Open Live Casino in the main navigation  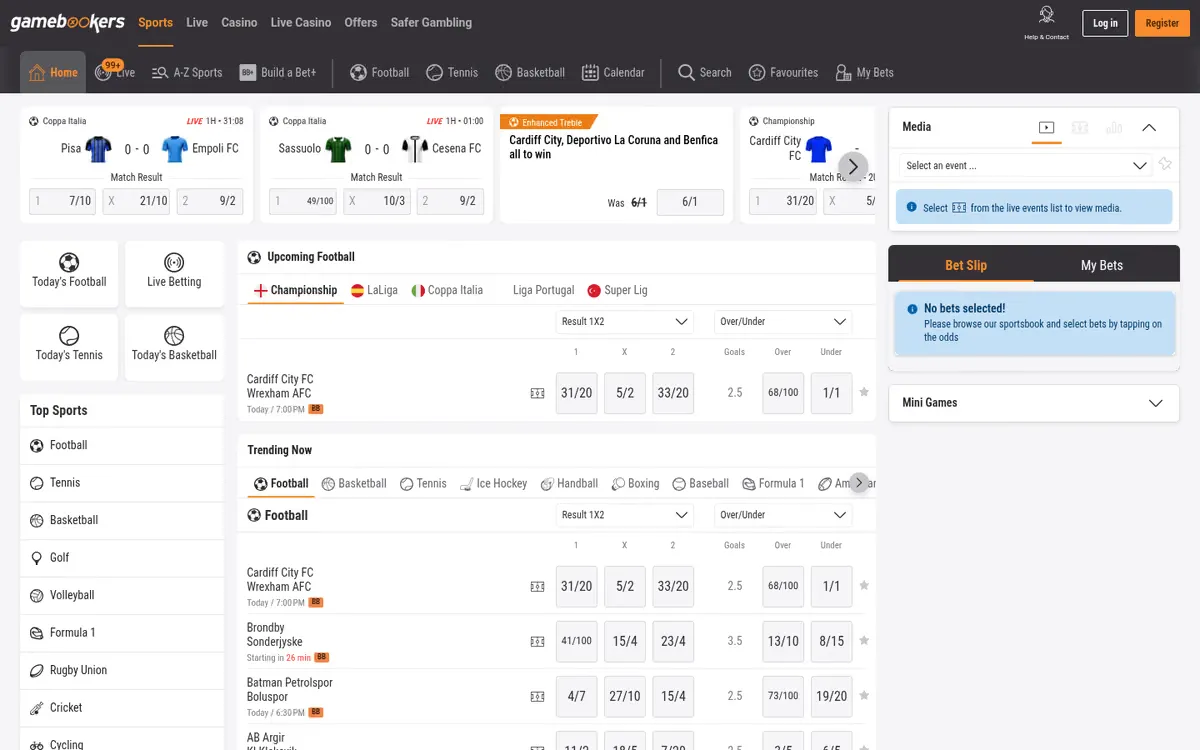coord(300,22)
